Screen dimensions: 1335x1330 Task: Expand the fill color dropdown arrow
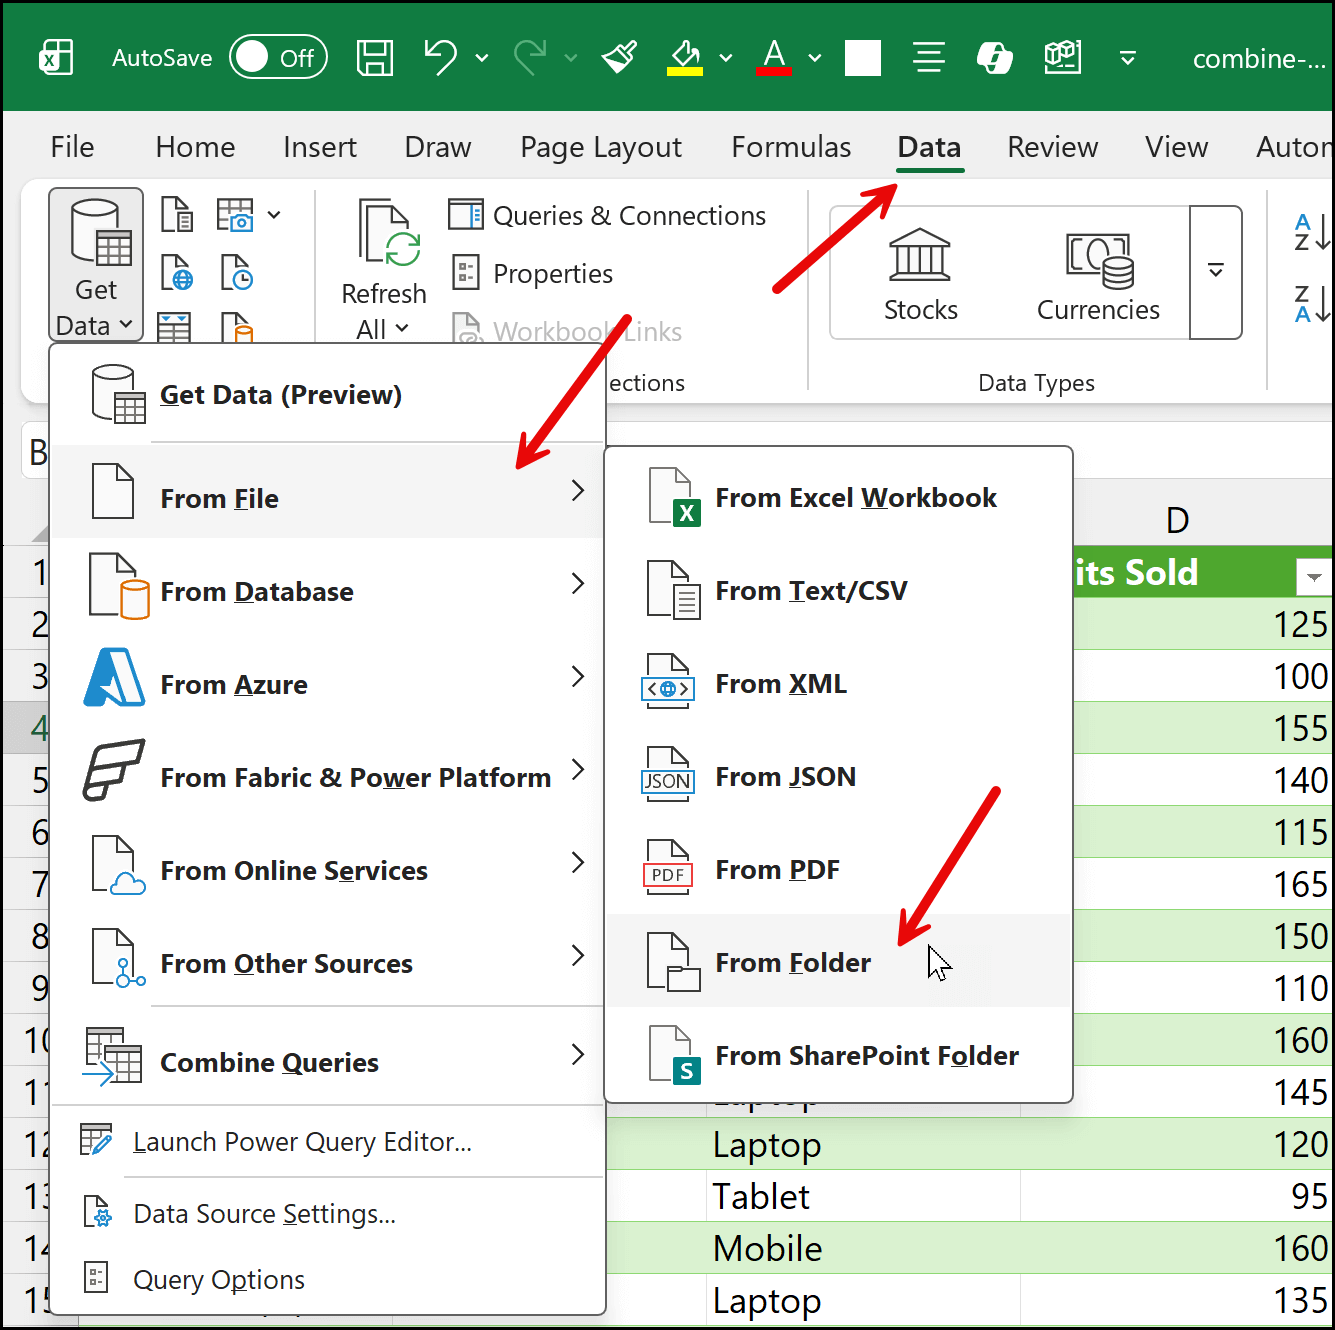coord(726,58)
